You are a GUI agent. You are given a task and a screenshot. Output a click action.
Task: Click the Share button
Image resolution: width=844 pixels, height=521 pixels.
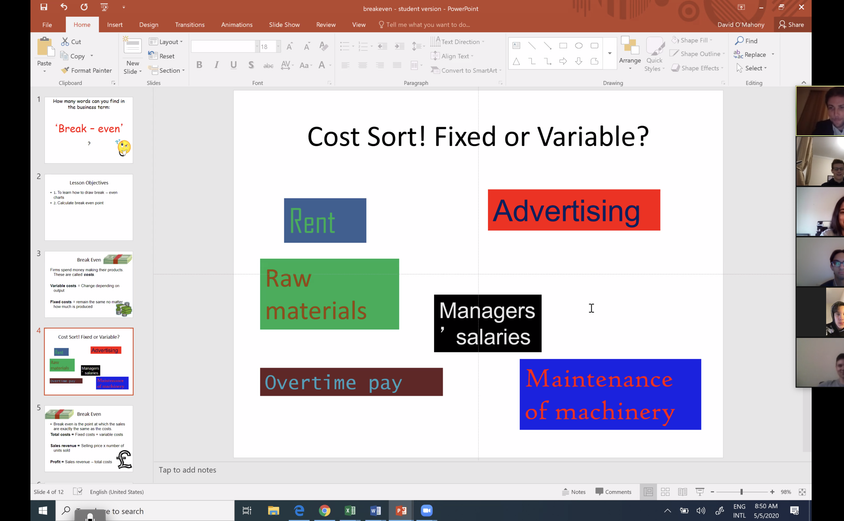790,24
